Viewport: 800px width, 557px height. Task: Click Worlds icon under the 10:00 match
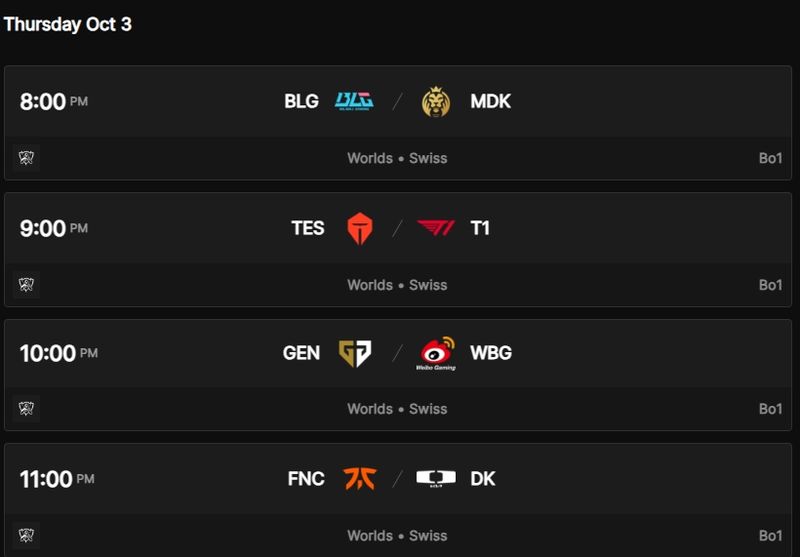point(27,409)
